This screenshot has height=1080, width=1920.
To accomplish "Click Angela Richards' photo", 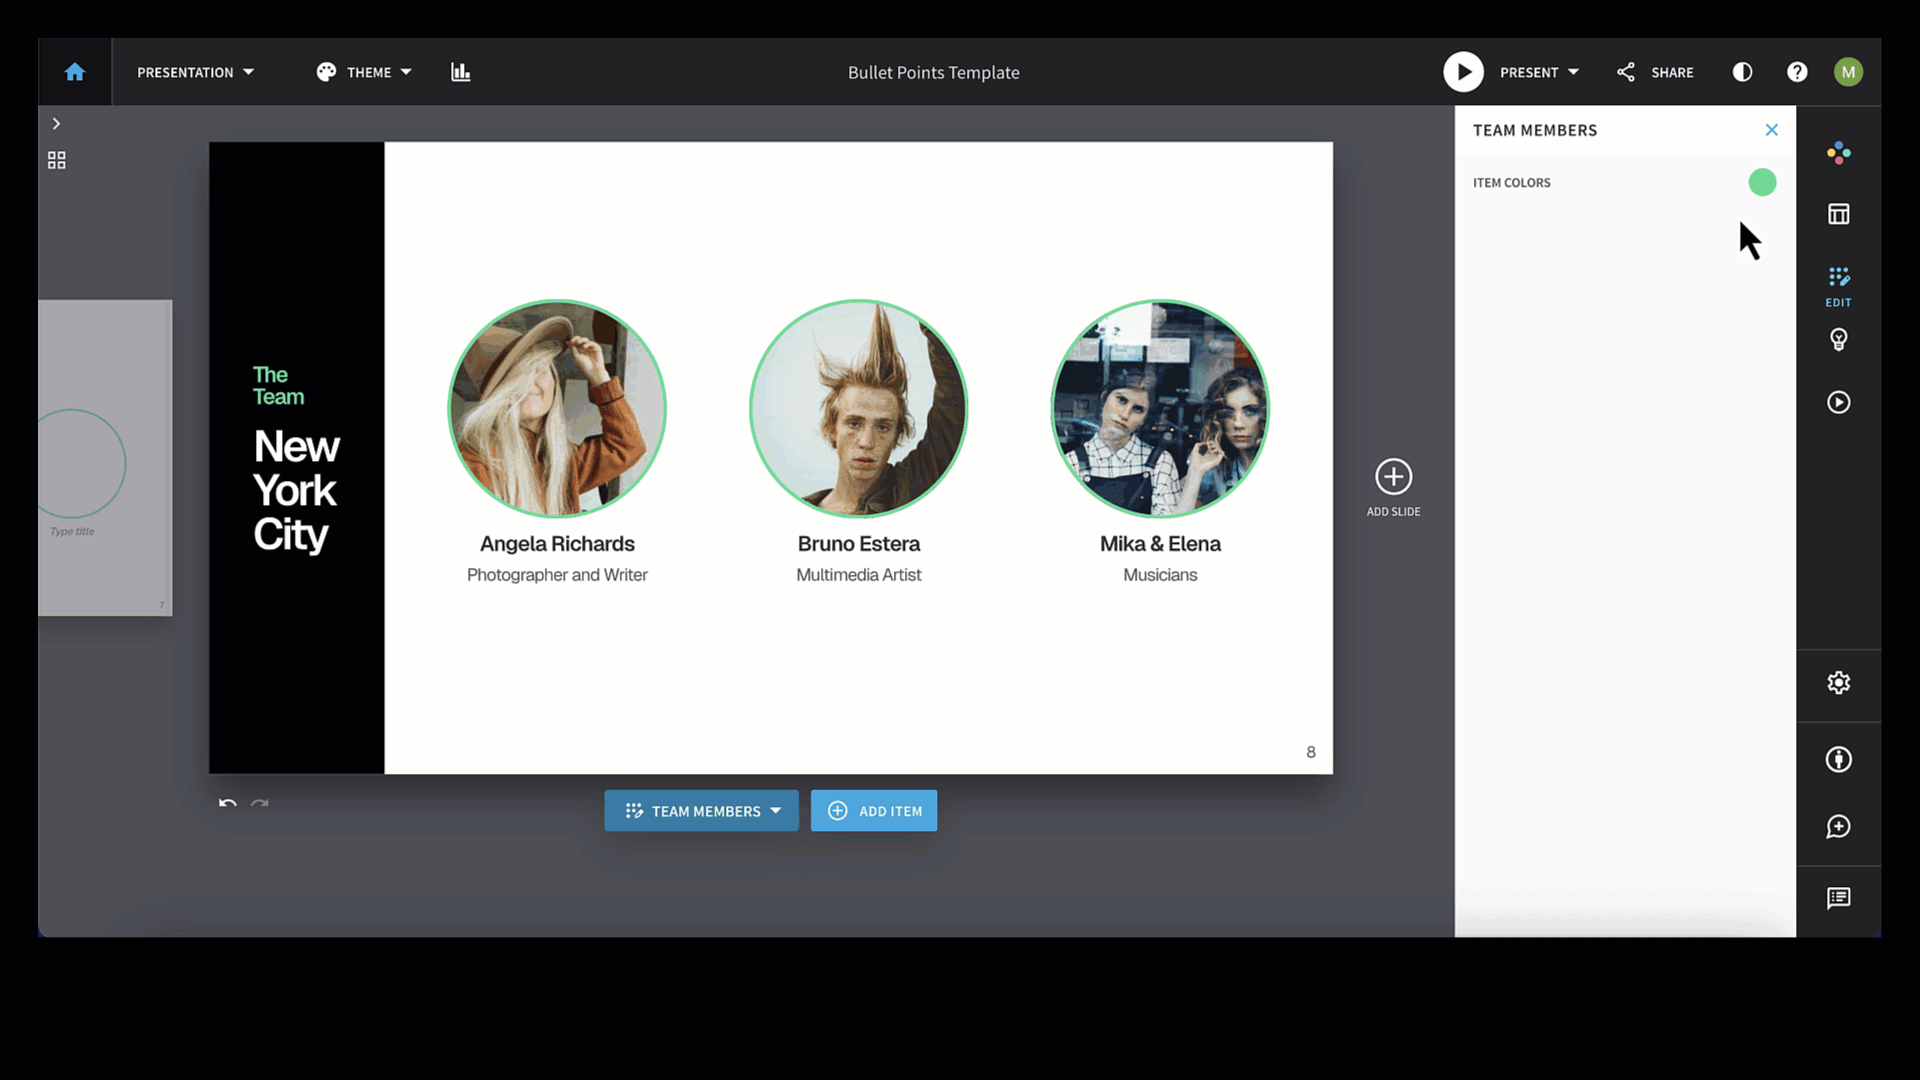I will pos(557,408).
